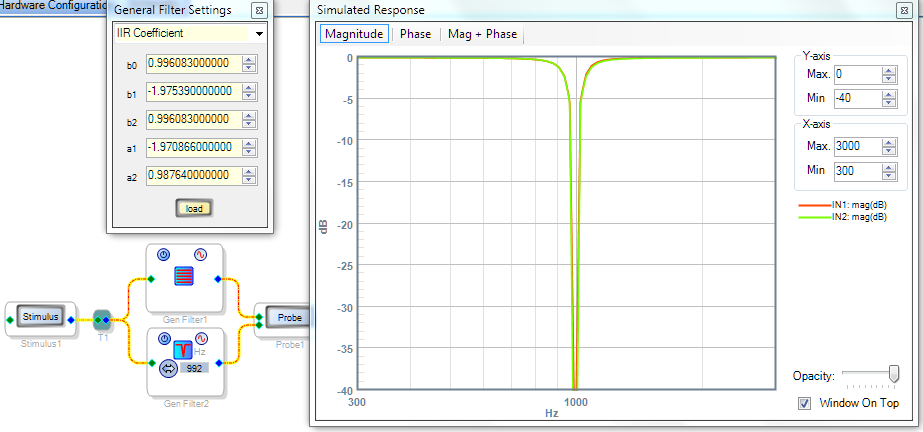Click the 992 Hz frequency field in Gen Filter2
Image resolution: width=923 pixels, height=432 pixels.
[194, 369]
